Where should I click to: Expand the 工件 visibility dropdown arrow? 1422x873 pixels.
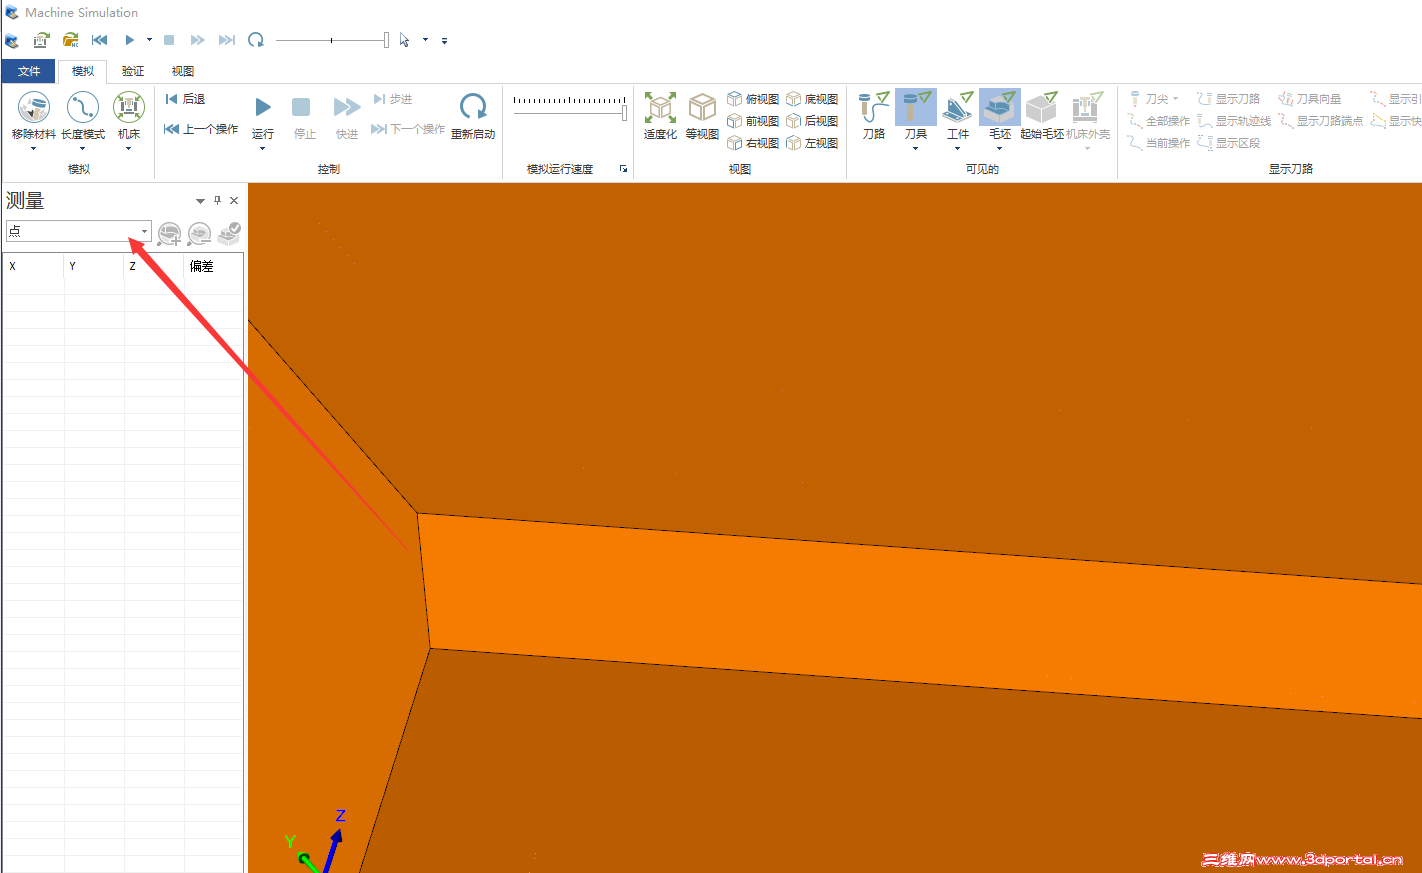(958, 149)
